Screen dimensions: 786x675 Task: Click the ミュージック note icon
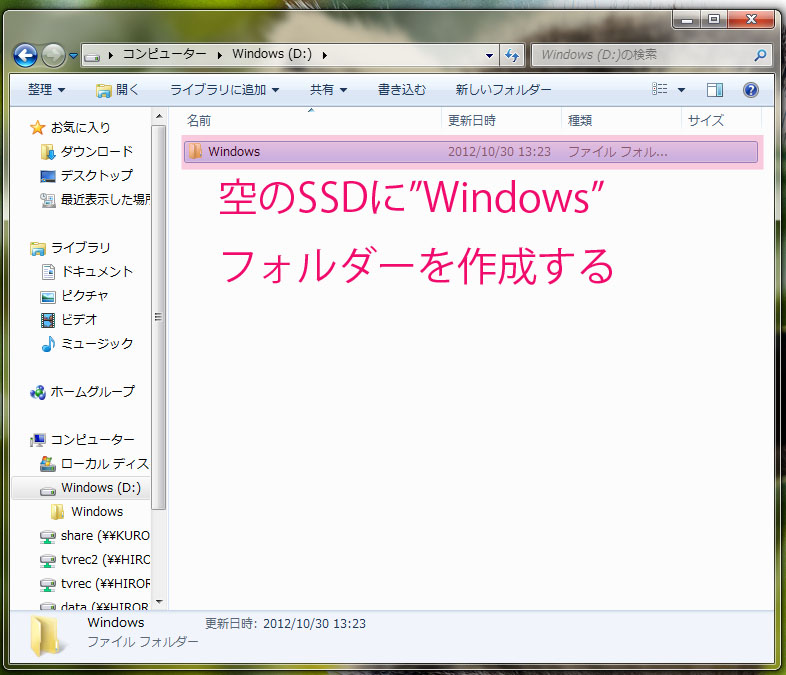tap(48, 344)
